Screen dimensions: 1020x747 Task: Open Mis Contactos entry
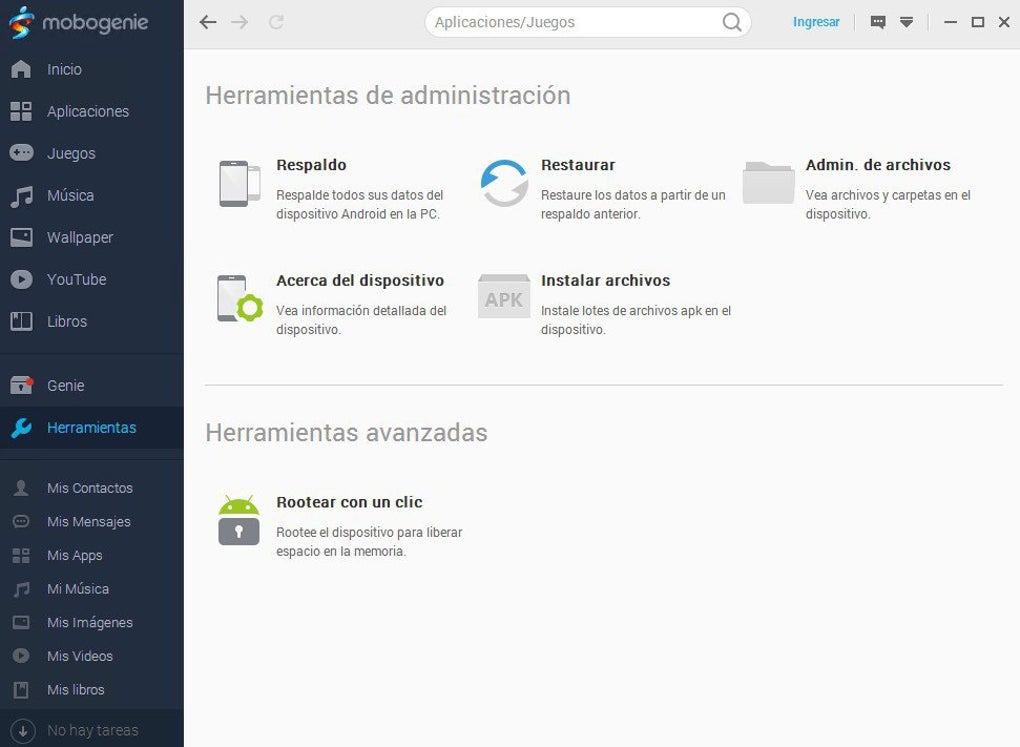[92, 488]
